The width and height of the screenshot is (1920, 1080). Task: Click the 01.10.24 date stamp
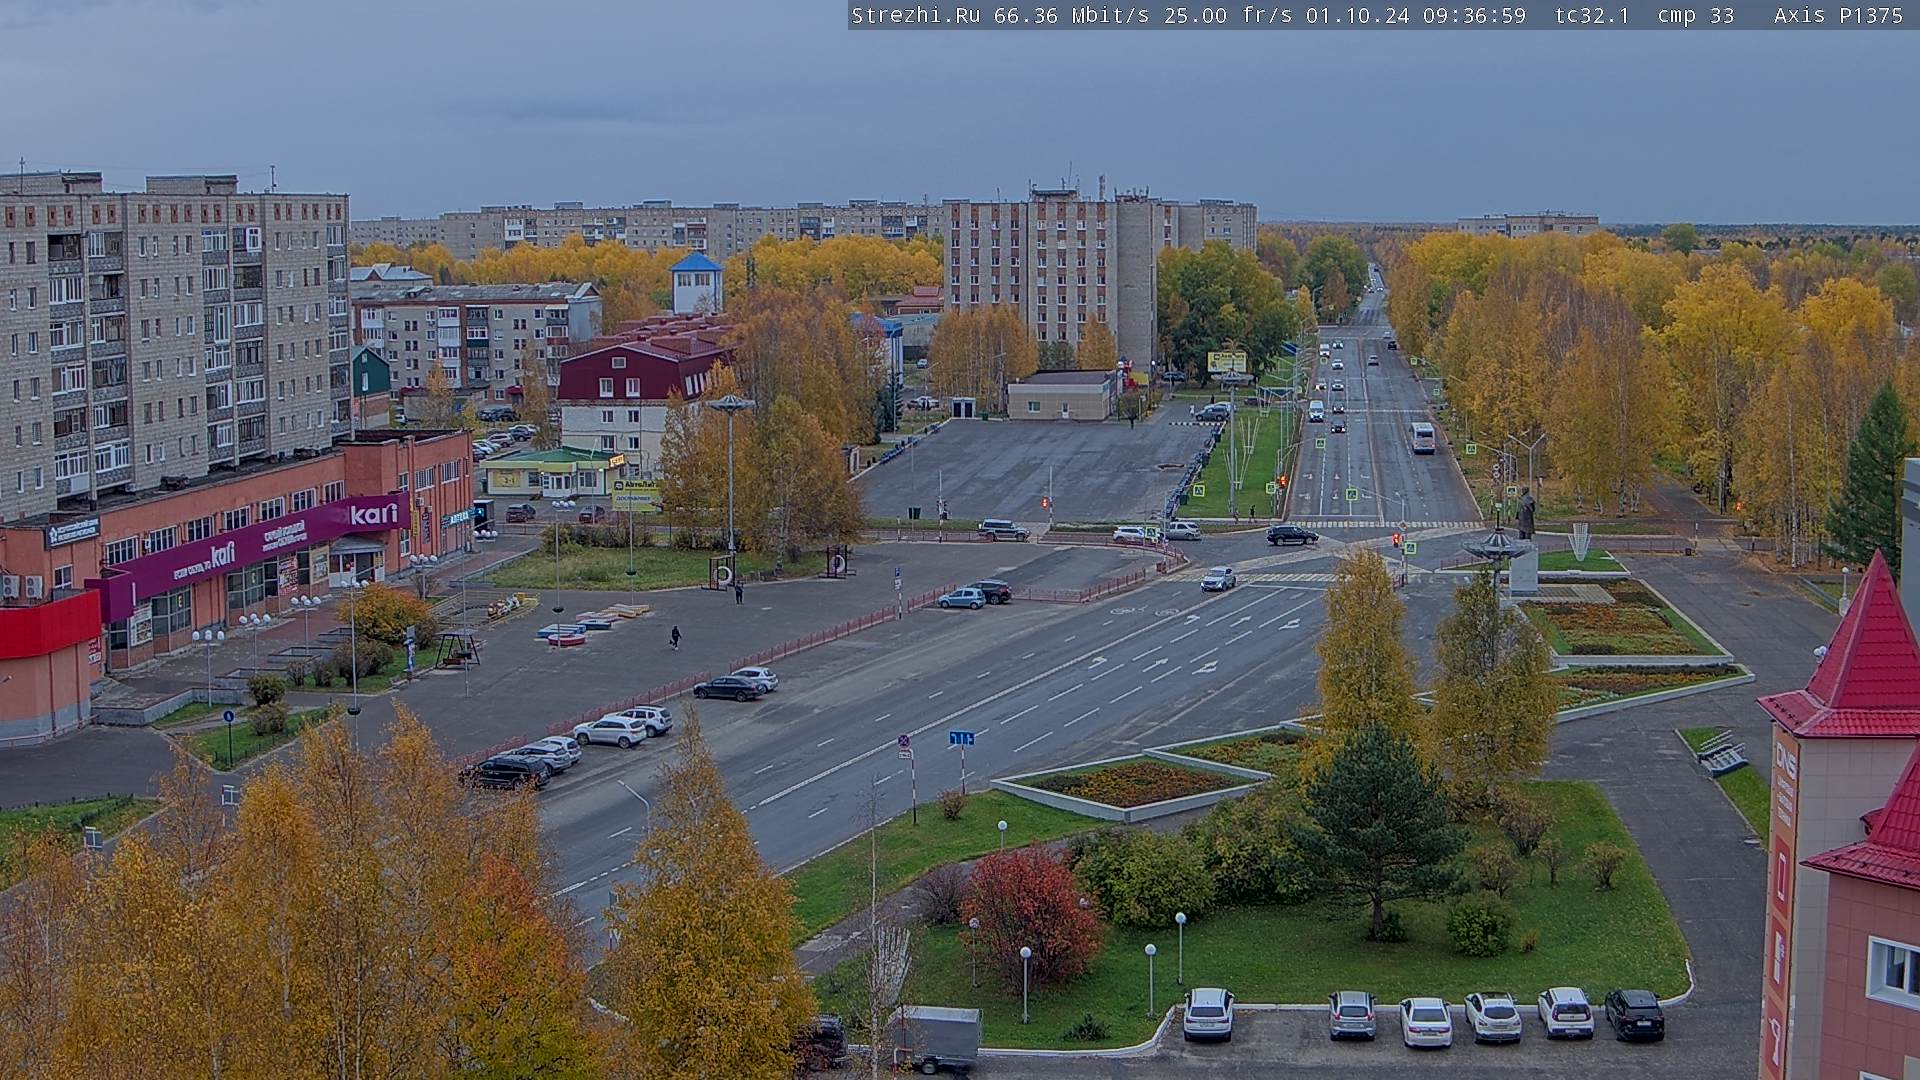click(x=1358, y=15)
